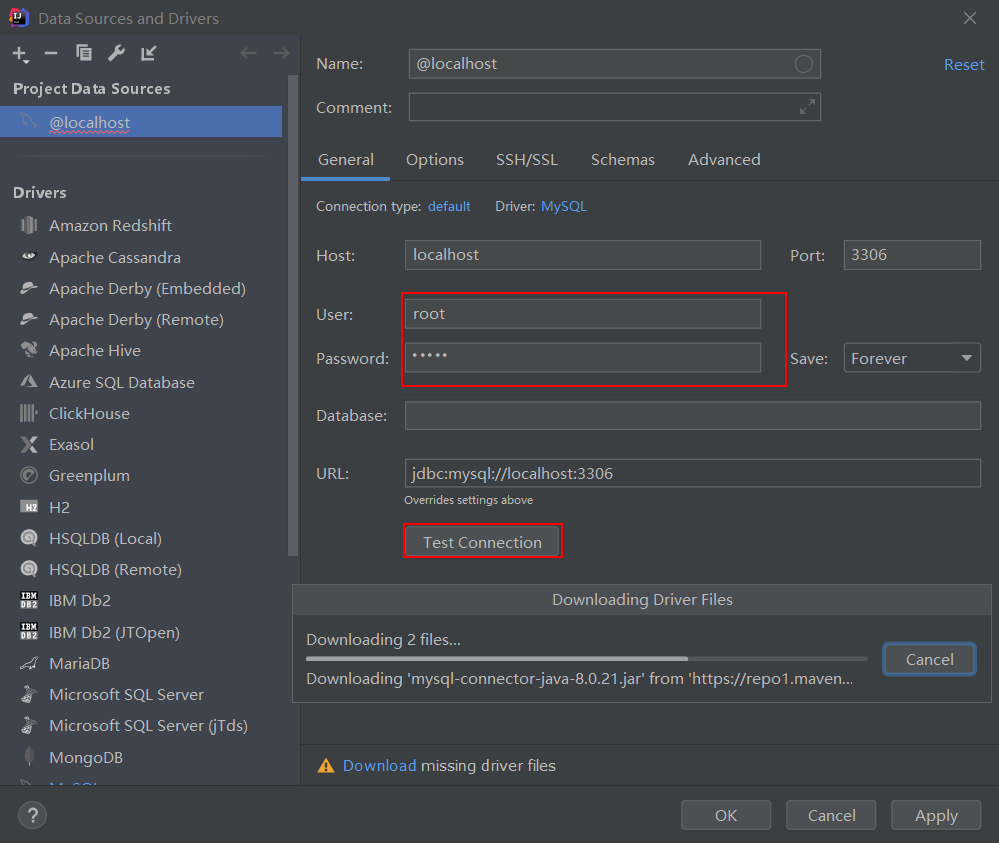Click the MariaDB driver icon
999x843 pixels.
pos(29,663)
